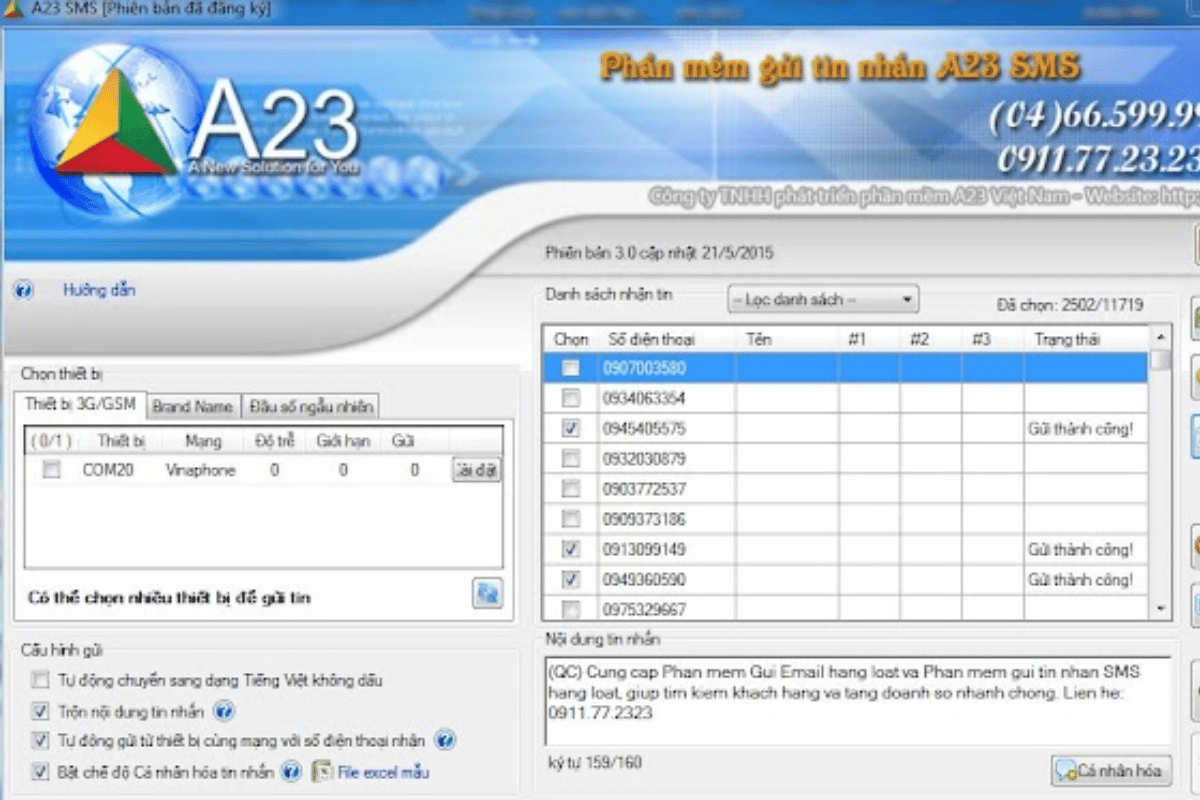
Task: Click the #2 column header
Action: click(x=931, y=340)
